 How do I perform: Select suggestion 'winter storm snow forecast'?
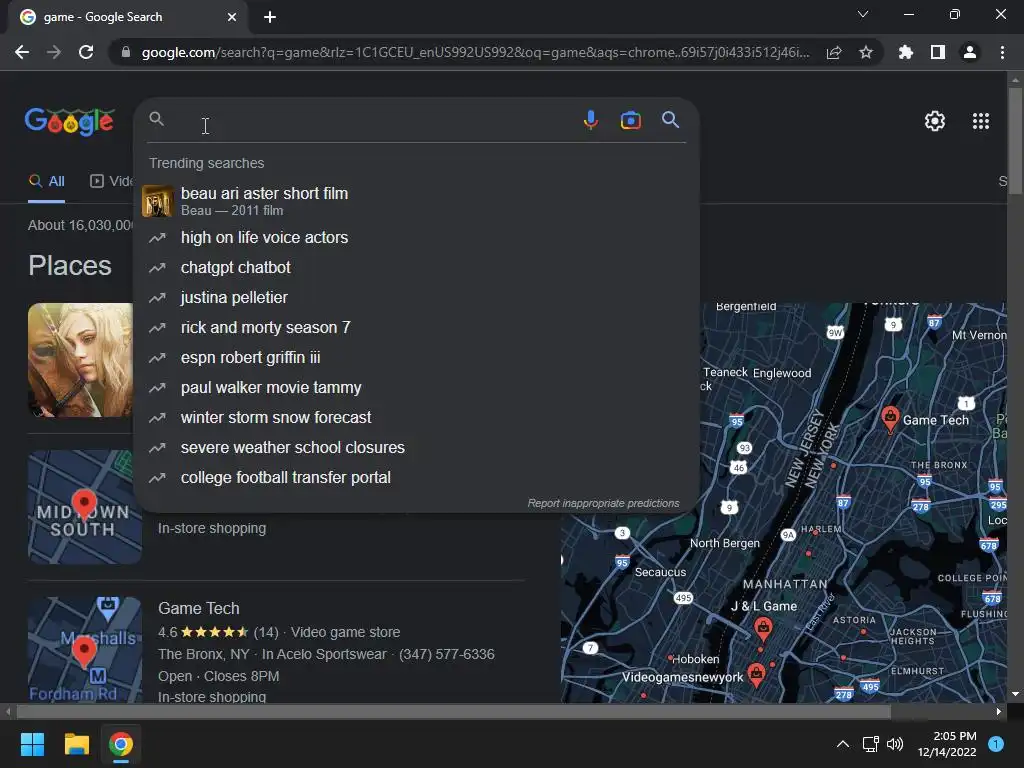417,418
